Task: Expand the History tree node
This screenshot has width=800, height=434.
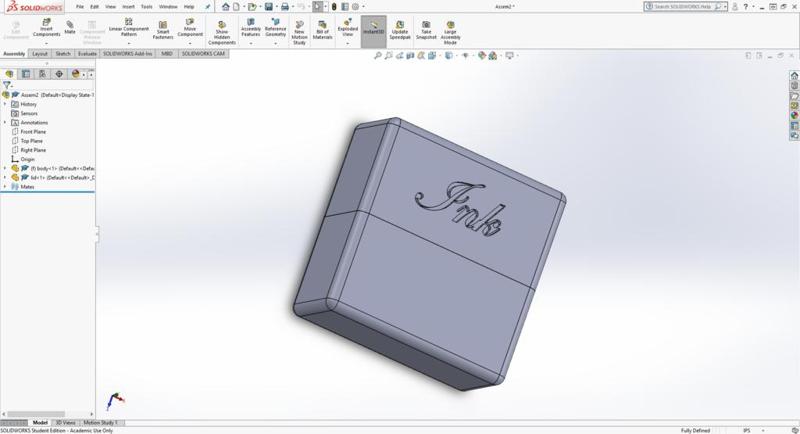Action: [x=5, y=104]
